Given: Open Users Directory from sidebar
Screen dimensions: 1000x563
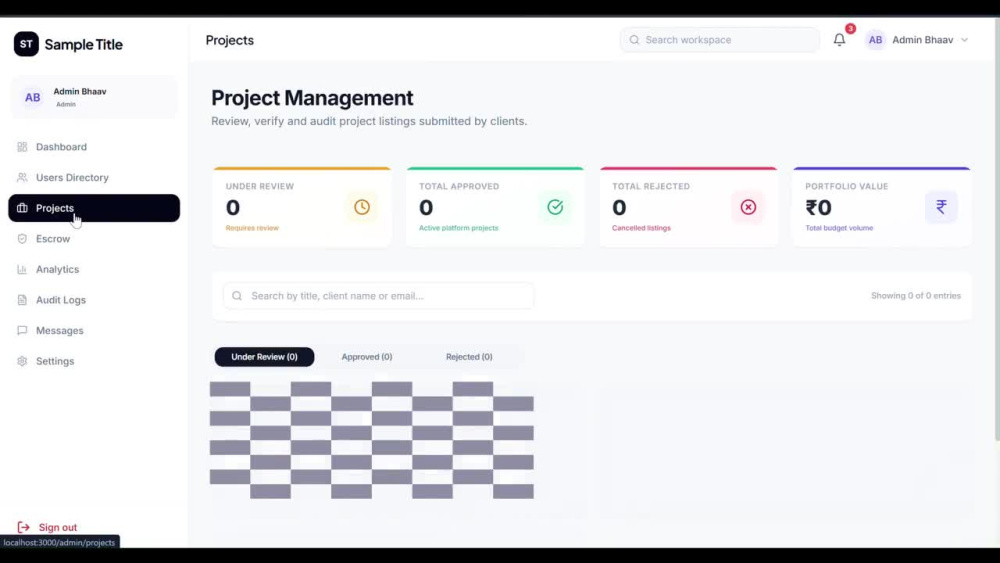Looking at the screenshot, I should click(94, 177).
